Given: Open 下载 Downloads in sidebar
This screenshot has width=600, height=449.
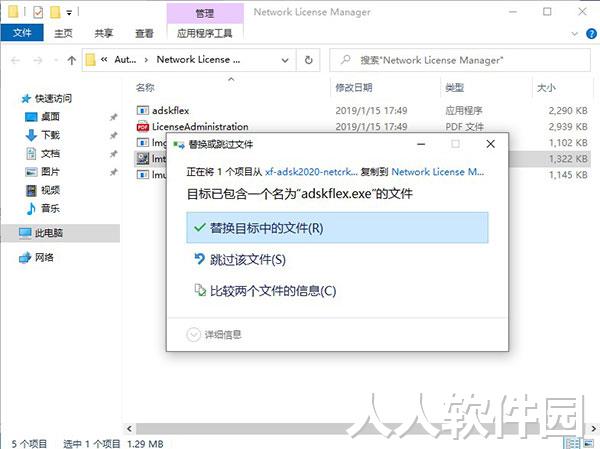Looking at the screenshot, I should 50,135.
